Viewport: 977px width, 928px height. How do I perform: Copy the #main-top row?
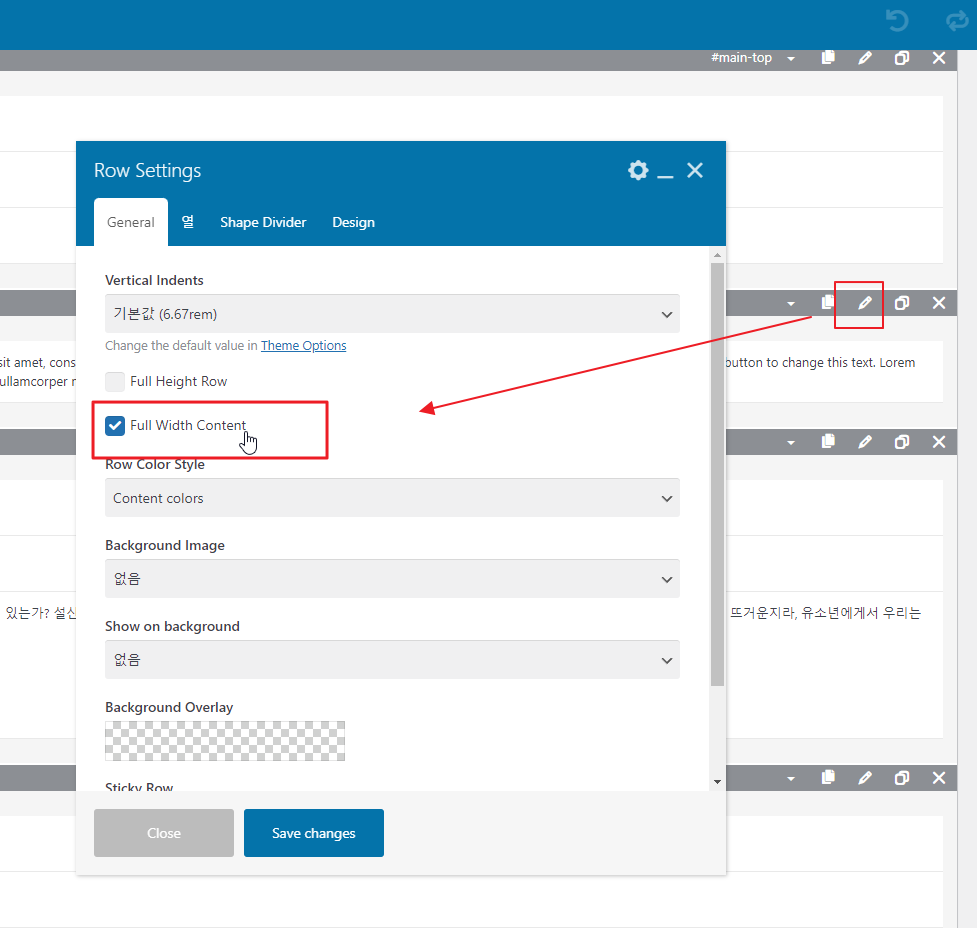tap(828, 58)
